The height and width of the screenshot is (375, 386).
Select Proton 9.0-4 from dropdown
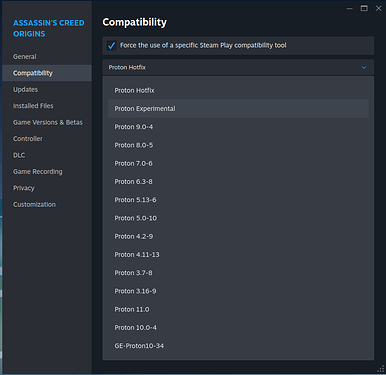238,127
